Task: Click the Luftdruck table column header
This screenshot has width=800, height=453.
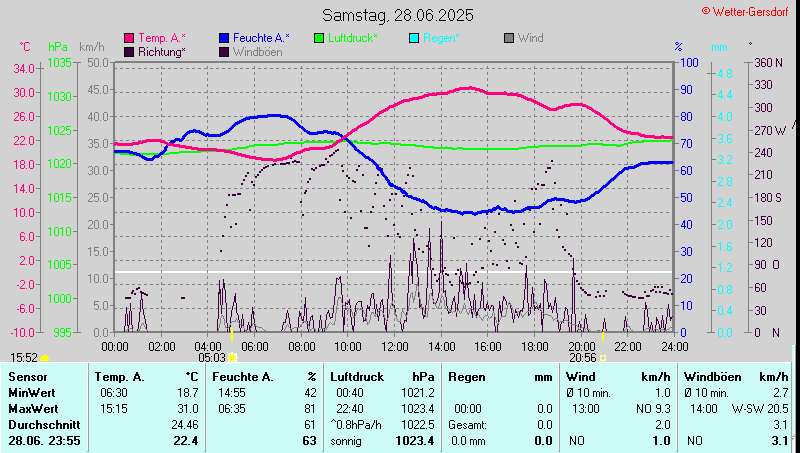Action: [x=357, y=377]
